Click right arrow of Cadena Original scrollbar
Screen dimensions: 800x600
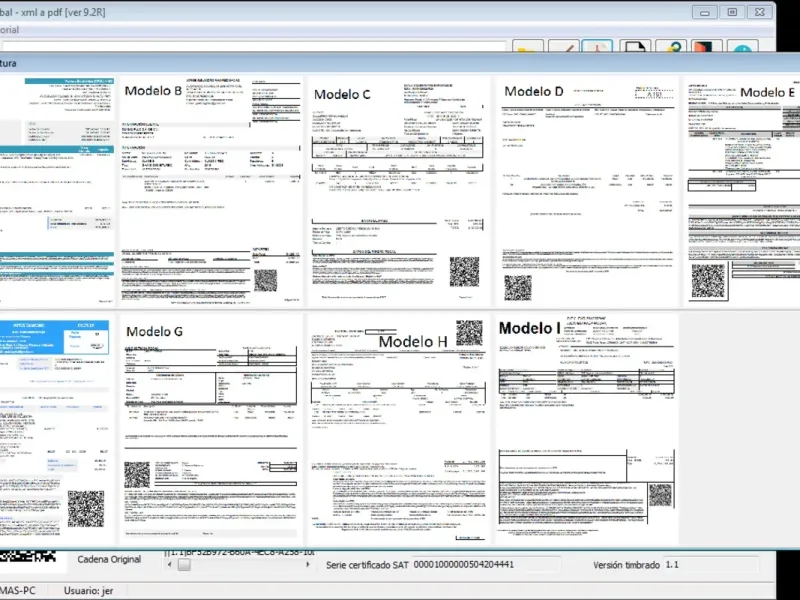pyautogui.click(x=308, y=565)
